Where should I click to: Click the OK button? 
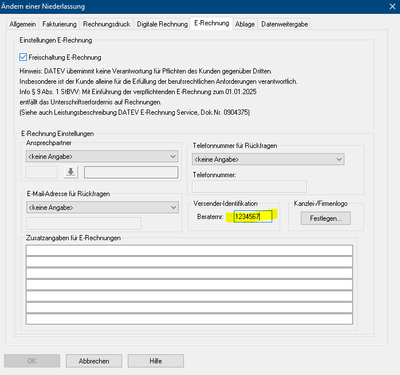(x=32, y=361)
